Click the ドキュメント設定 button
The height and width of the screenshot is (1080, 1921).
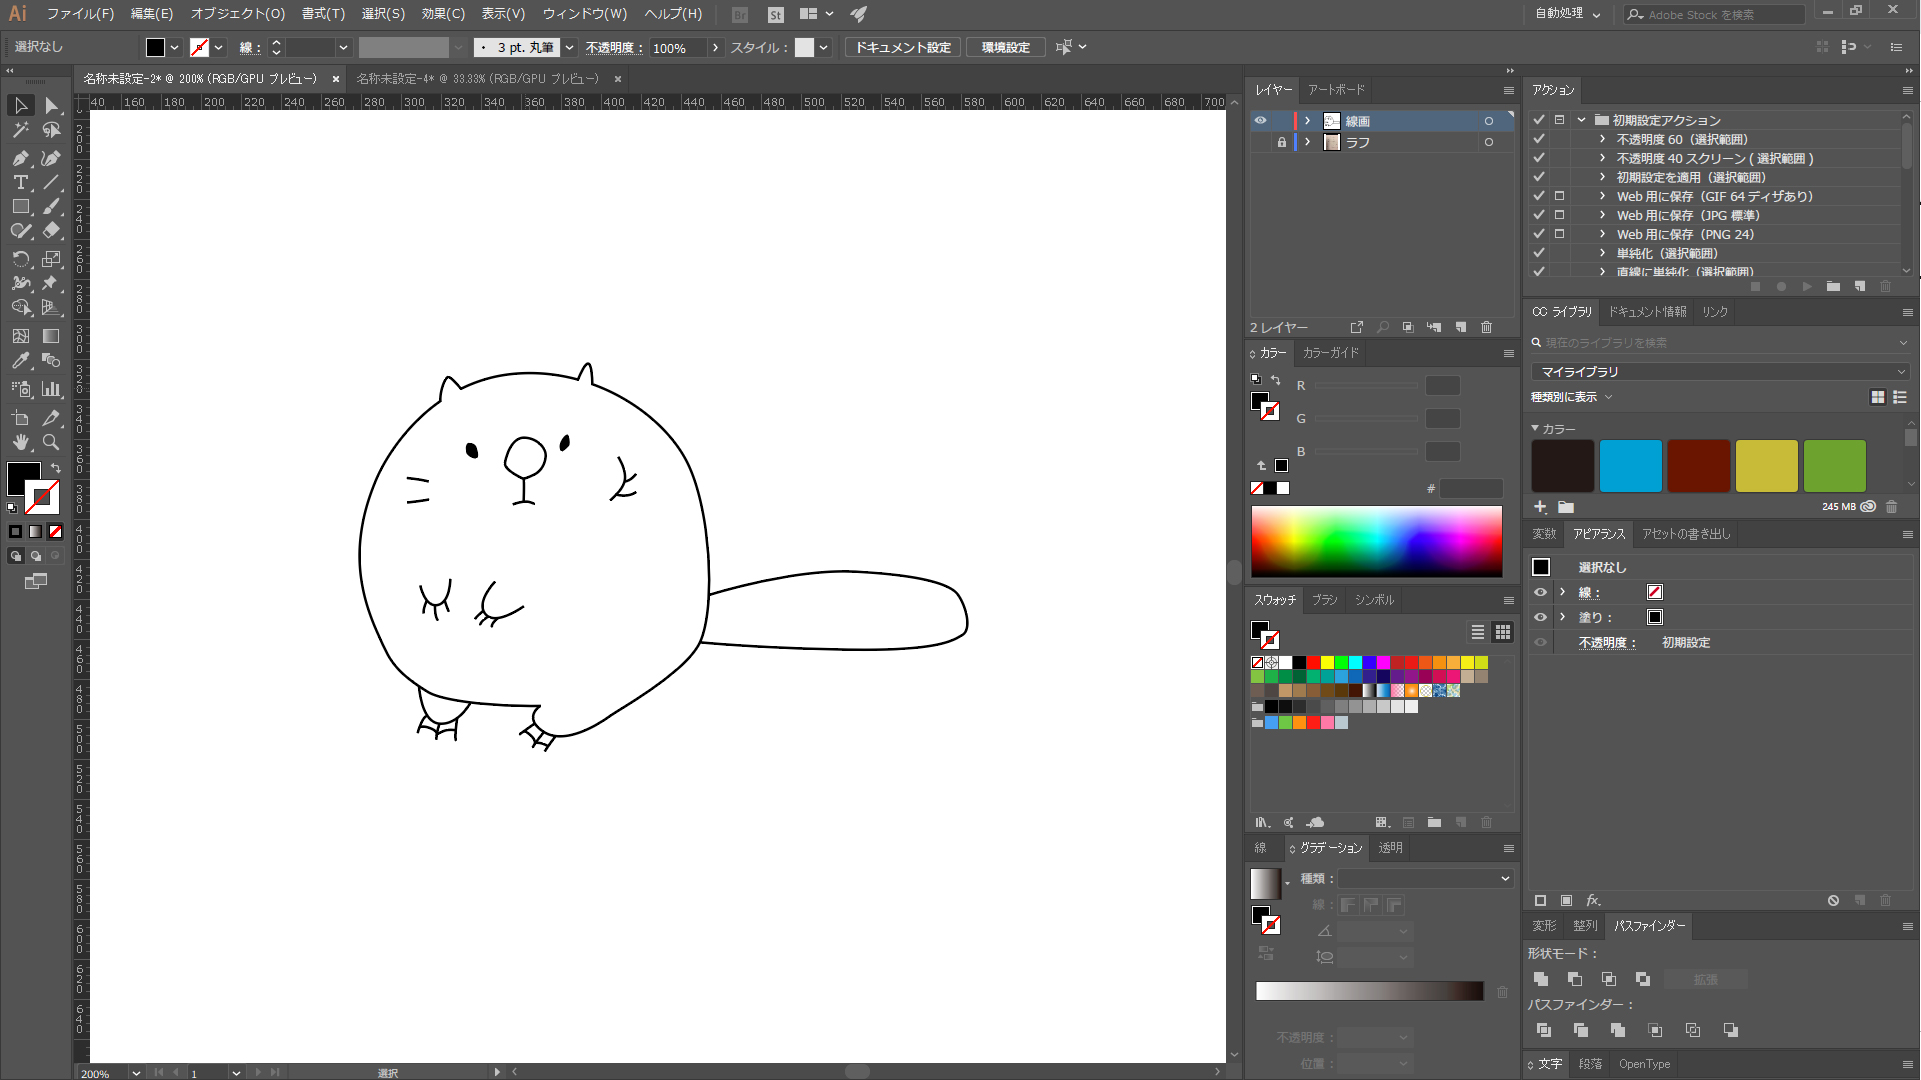902,47
